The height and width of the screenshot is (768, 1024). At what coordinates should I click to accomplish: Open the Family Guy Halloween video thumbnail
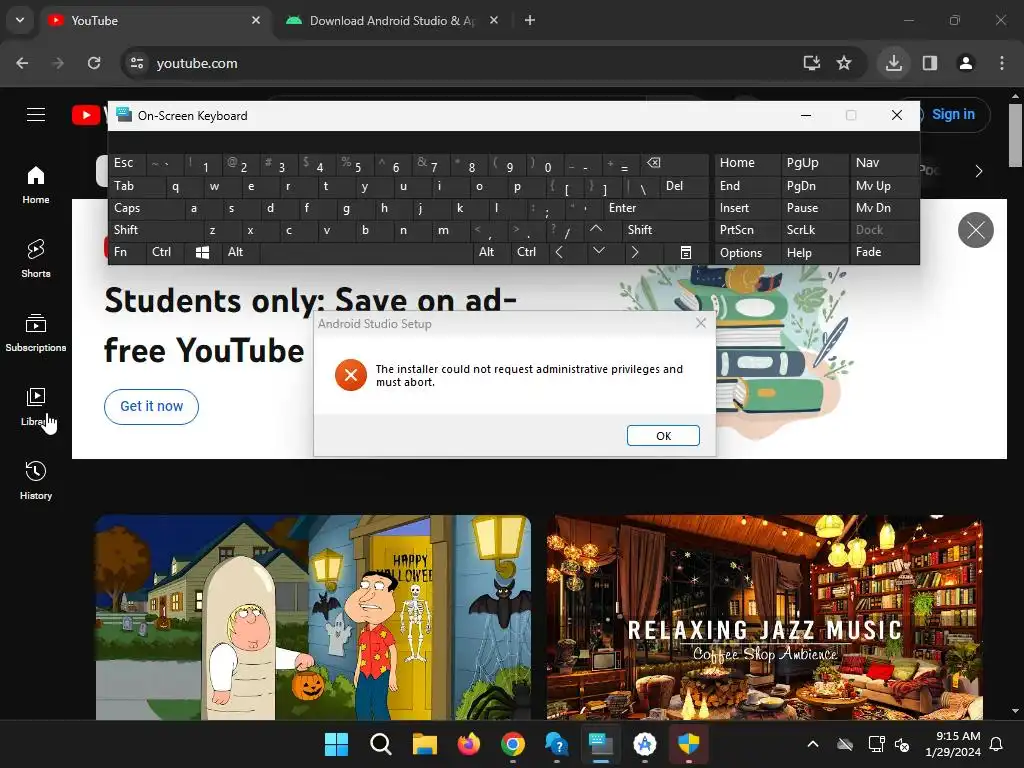click(313, 617)
